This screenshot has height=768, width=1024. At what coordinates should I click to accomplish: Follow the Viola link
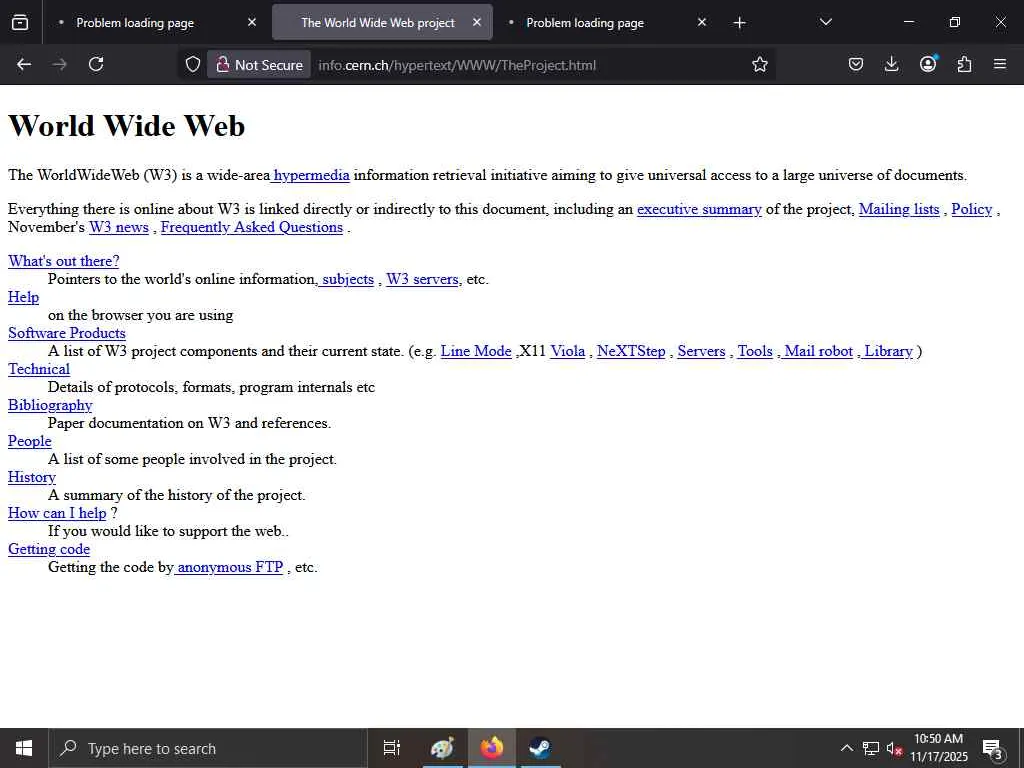coord(568,351)
